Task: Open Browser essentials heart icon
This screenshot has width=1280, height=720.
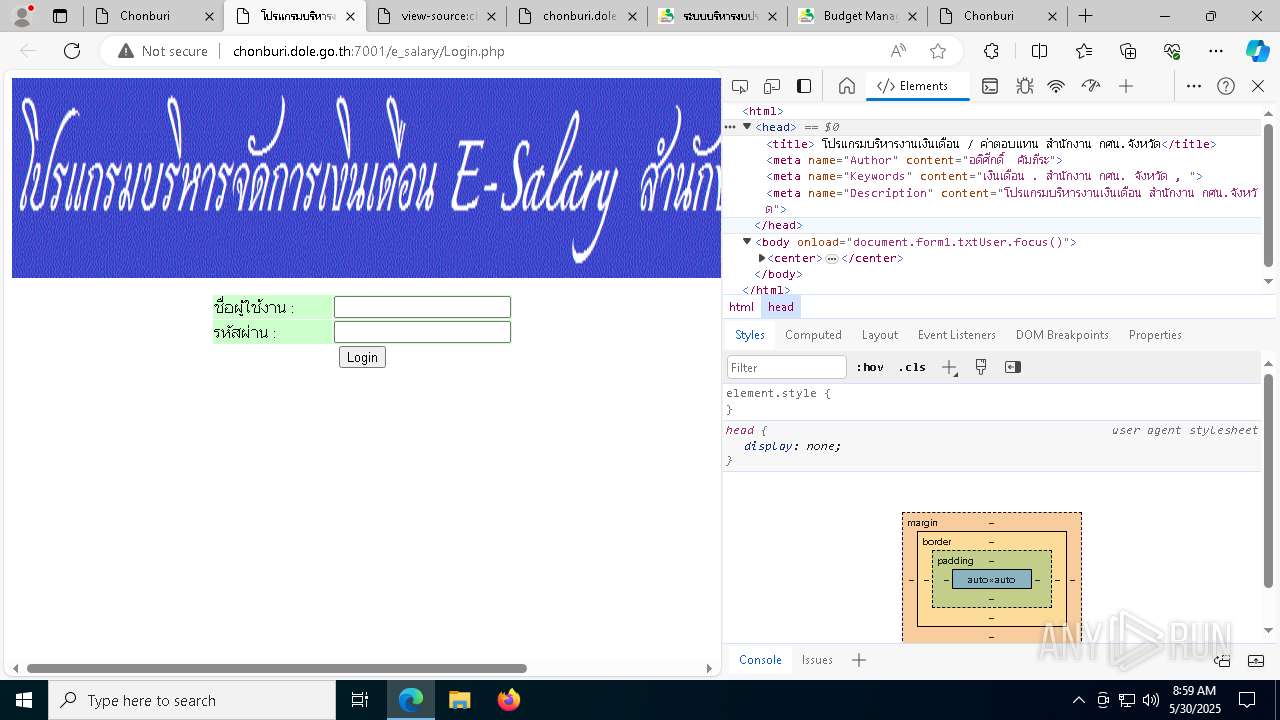Action: (x=1172, y=51)
